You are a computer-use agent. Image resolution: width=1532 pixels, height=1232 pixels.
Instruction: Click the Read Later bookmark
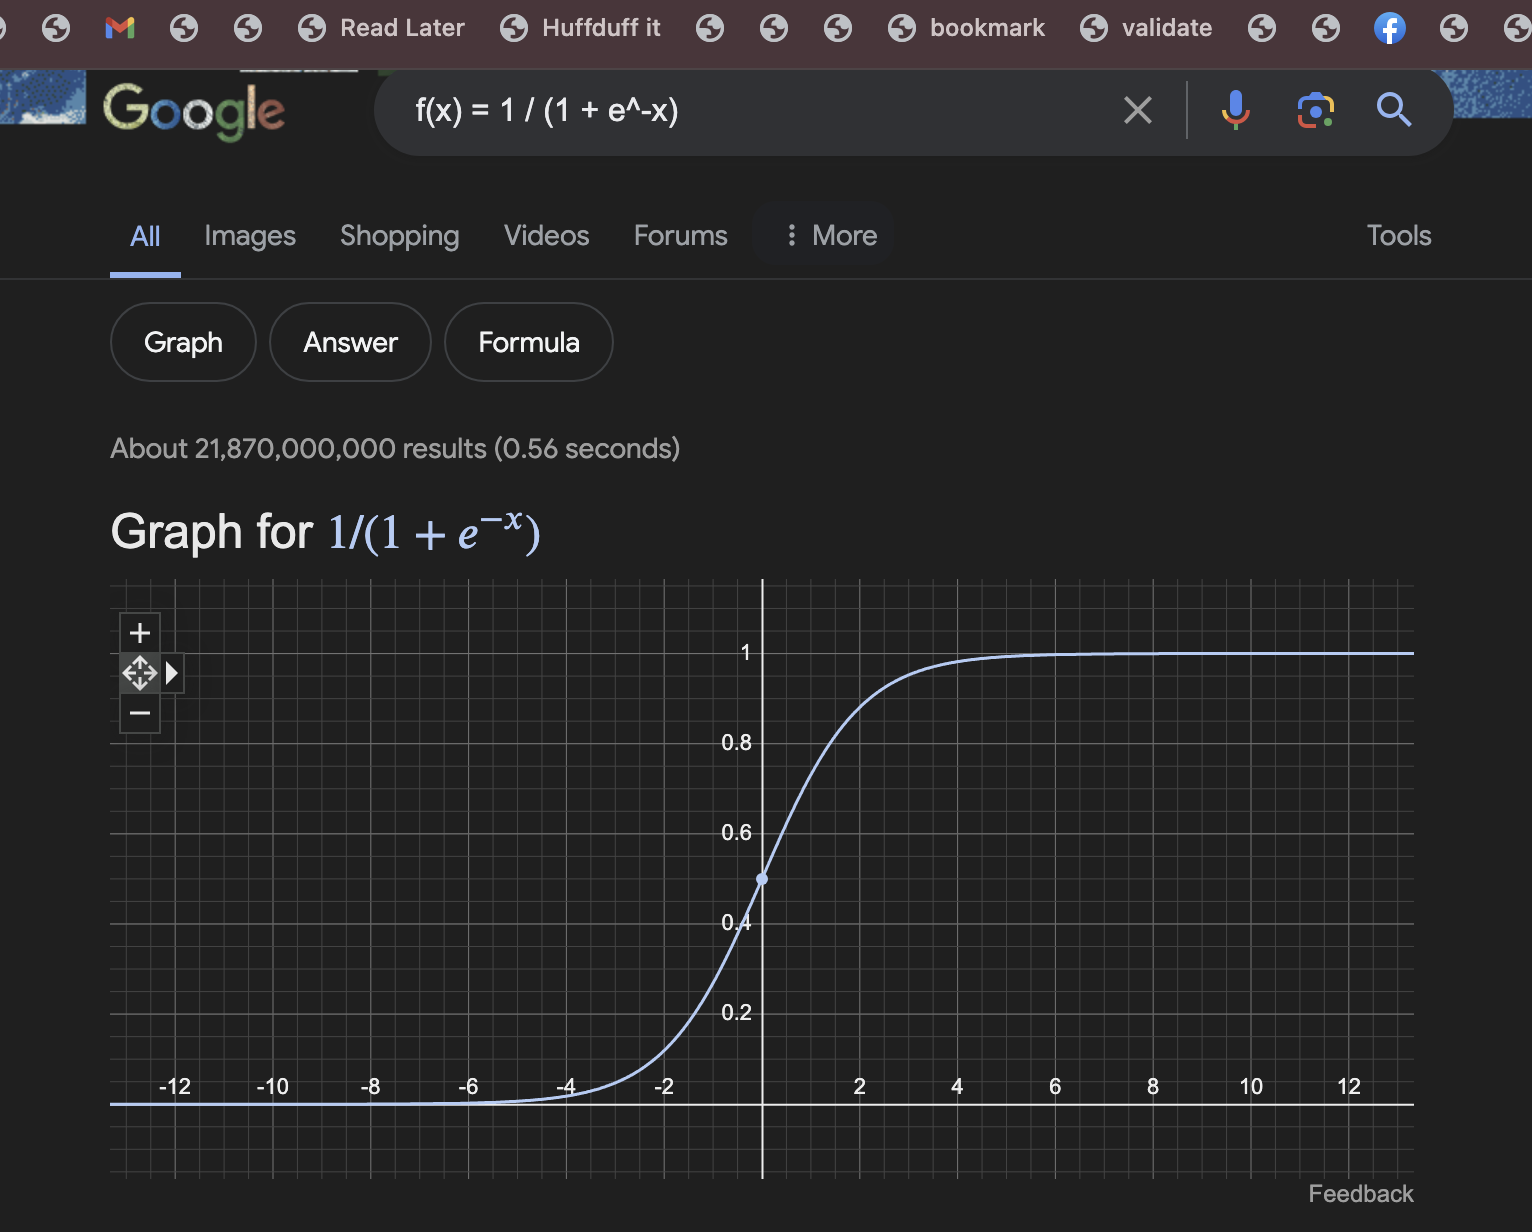(382, 28)
